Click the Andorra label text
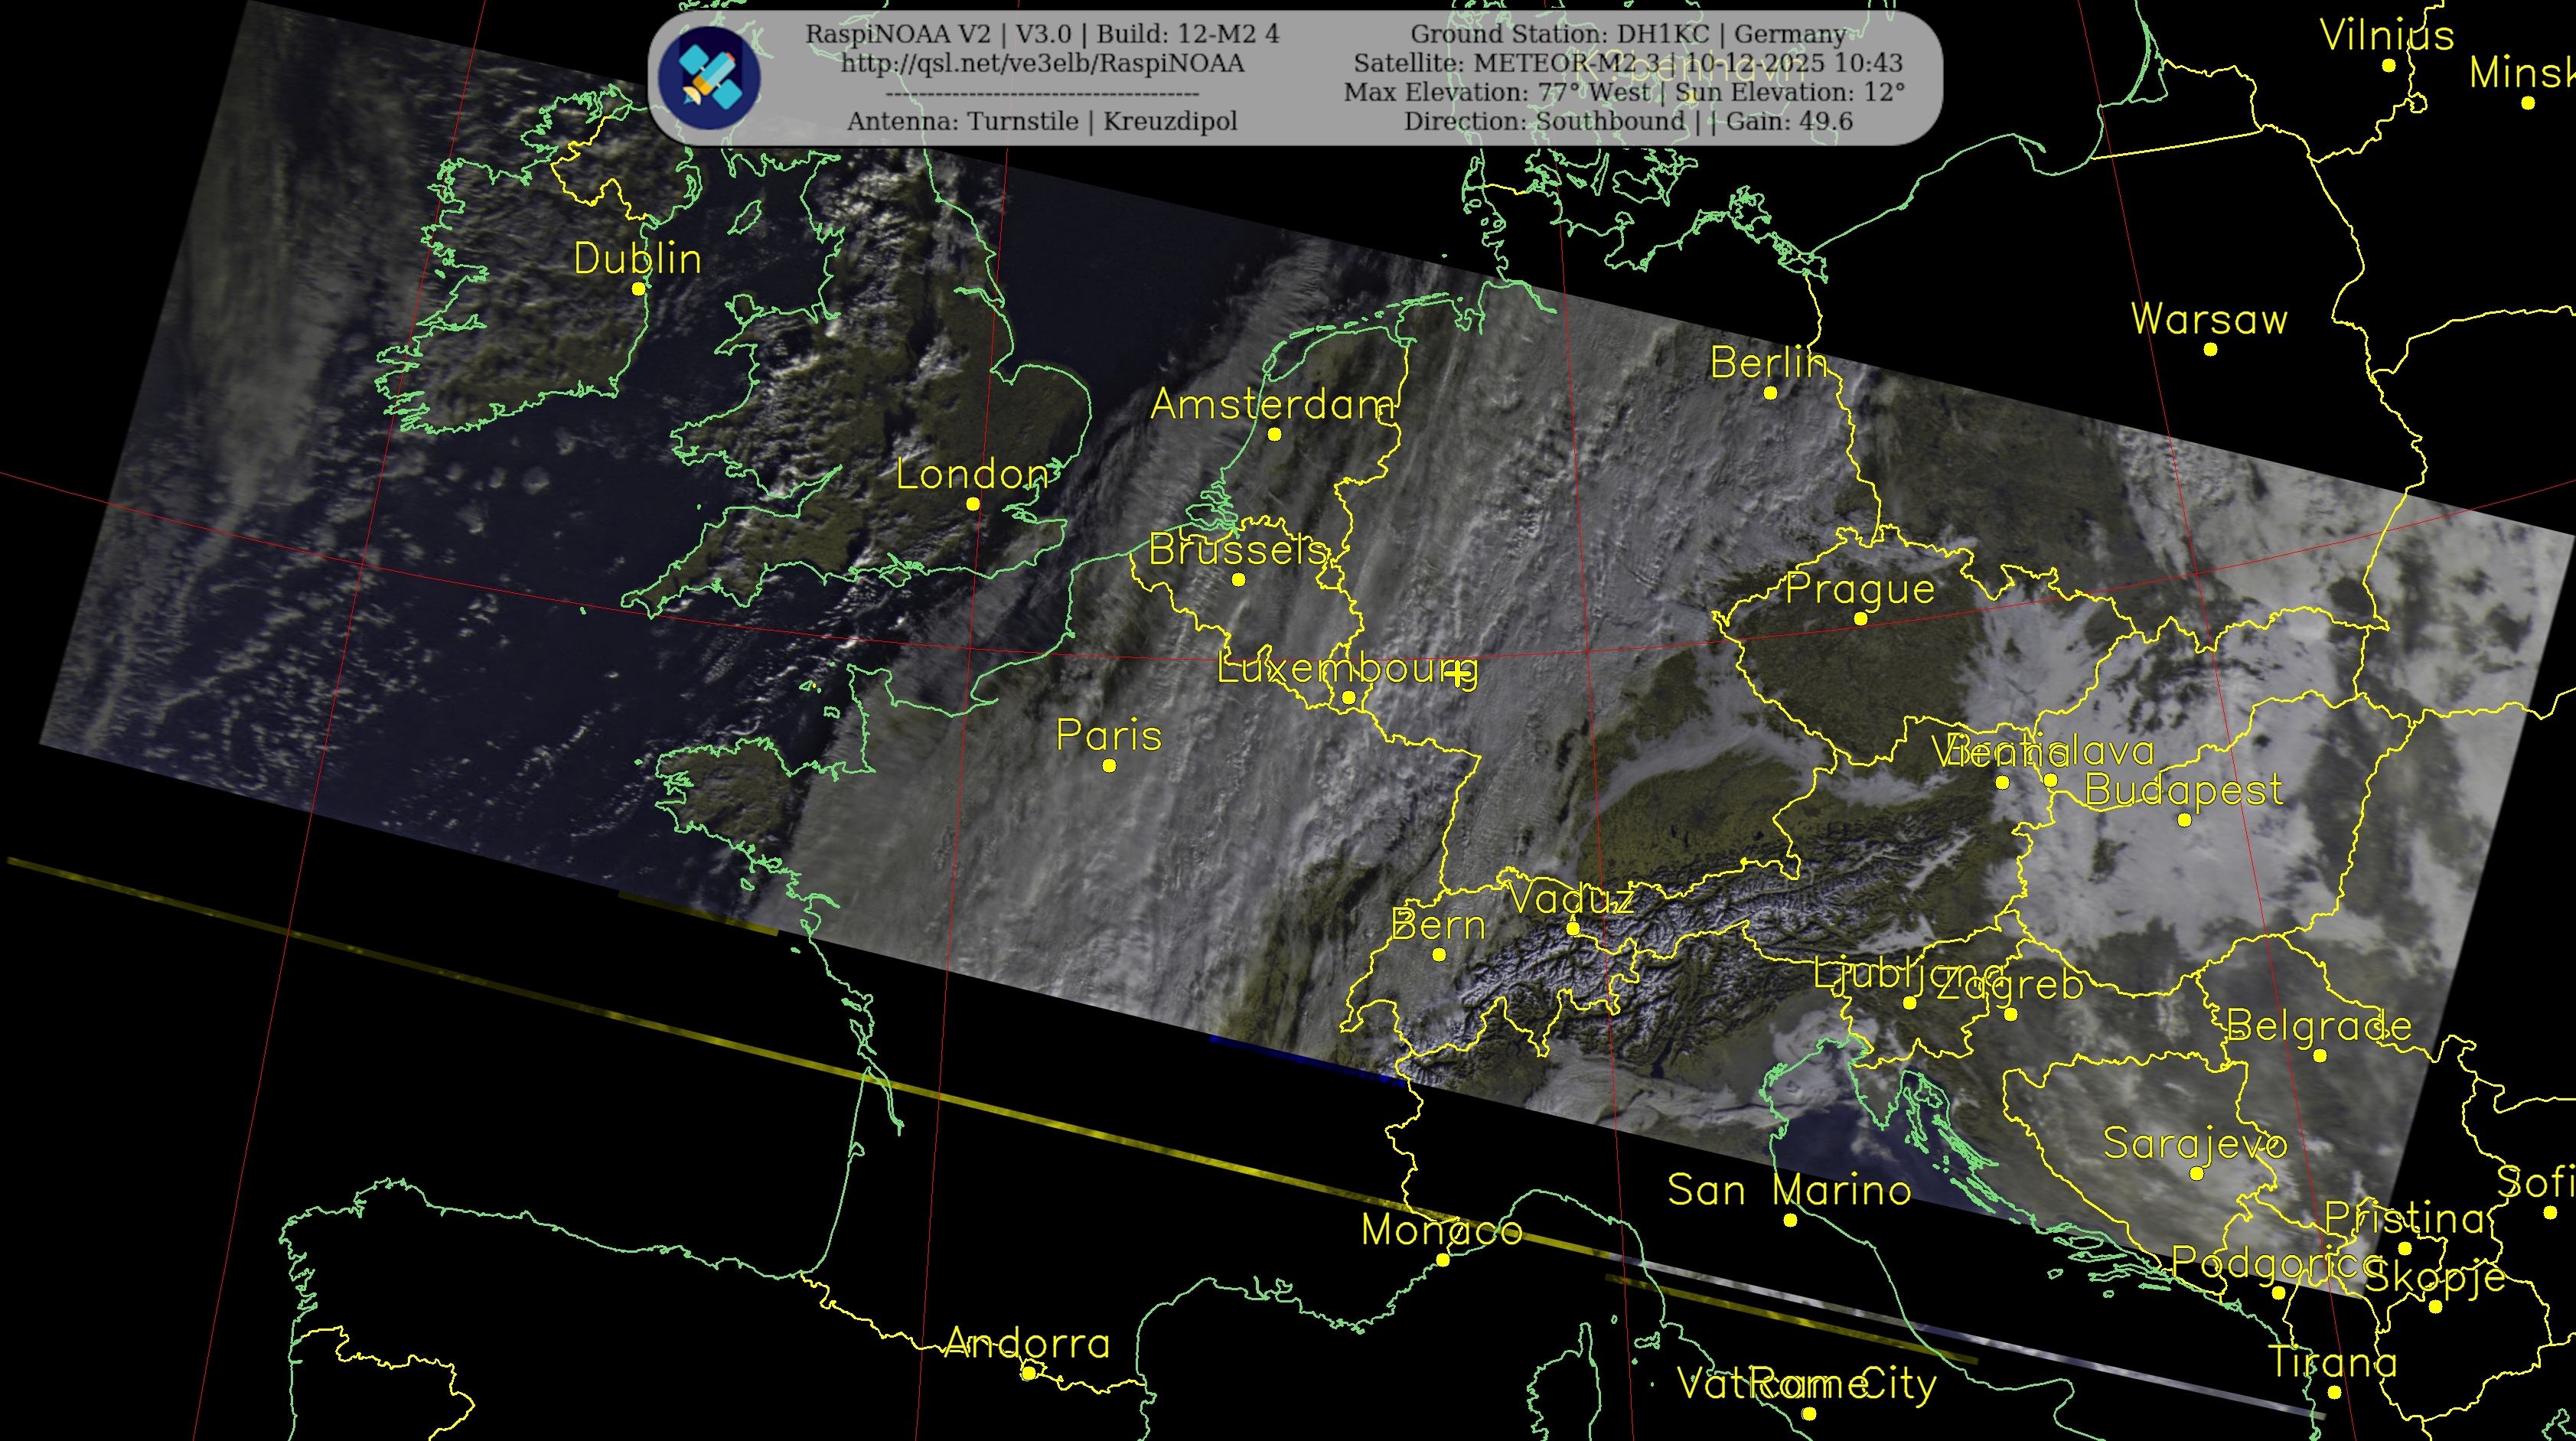Screen dimensions: 2576x1441 1028,1343
